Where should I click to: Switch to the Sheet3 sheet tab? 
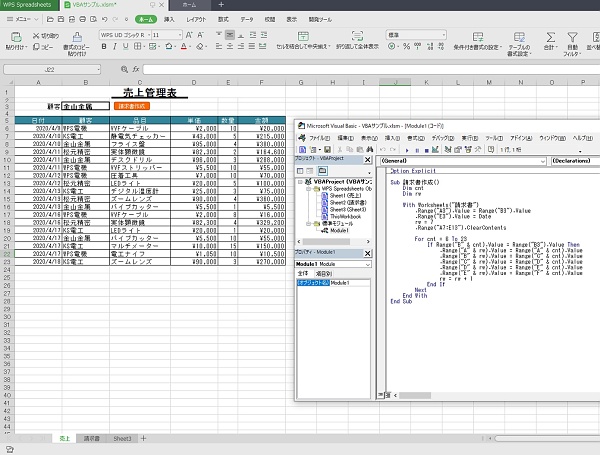[x=122, y=439]
